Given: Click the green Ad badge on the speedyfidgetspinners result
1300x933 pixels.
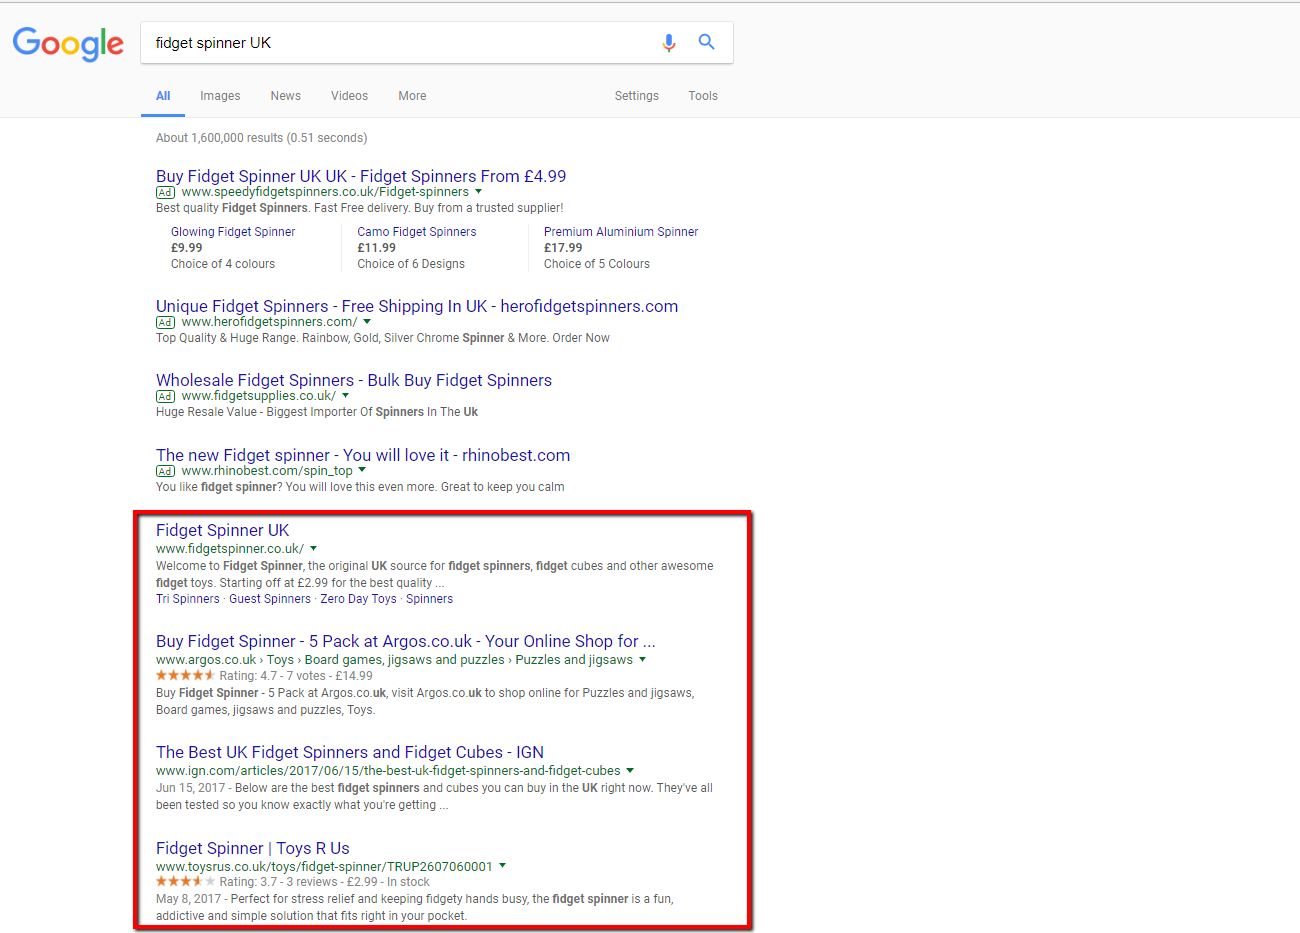Looking at the screenshot, I should [x=165, y=191].
